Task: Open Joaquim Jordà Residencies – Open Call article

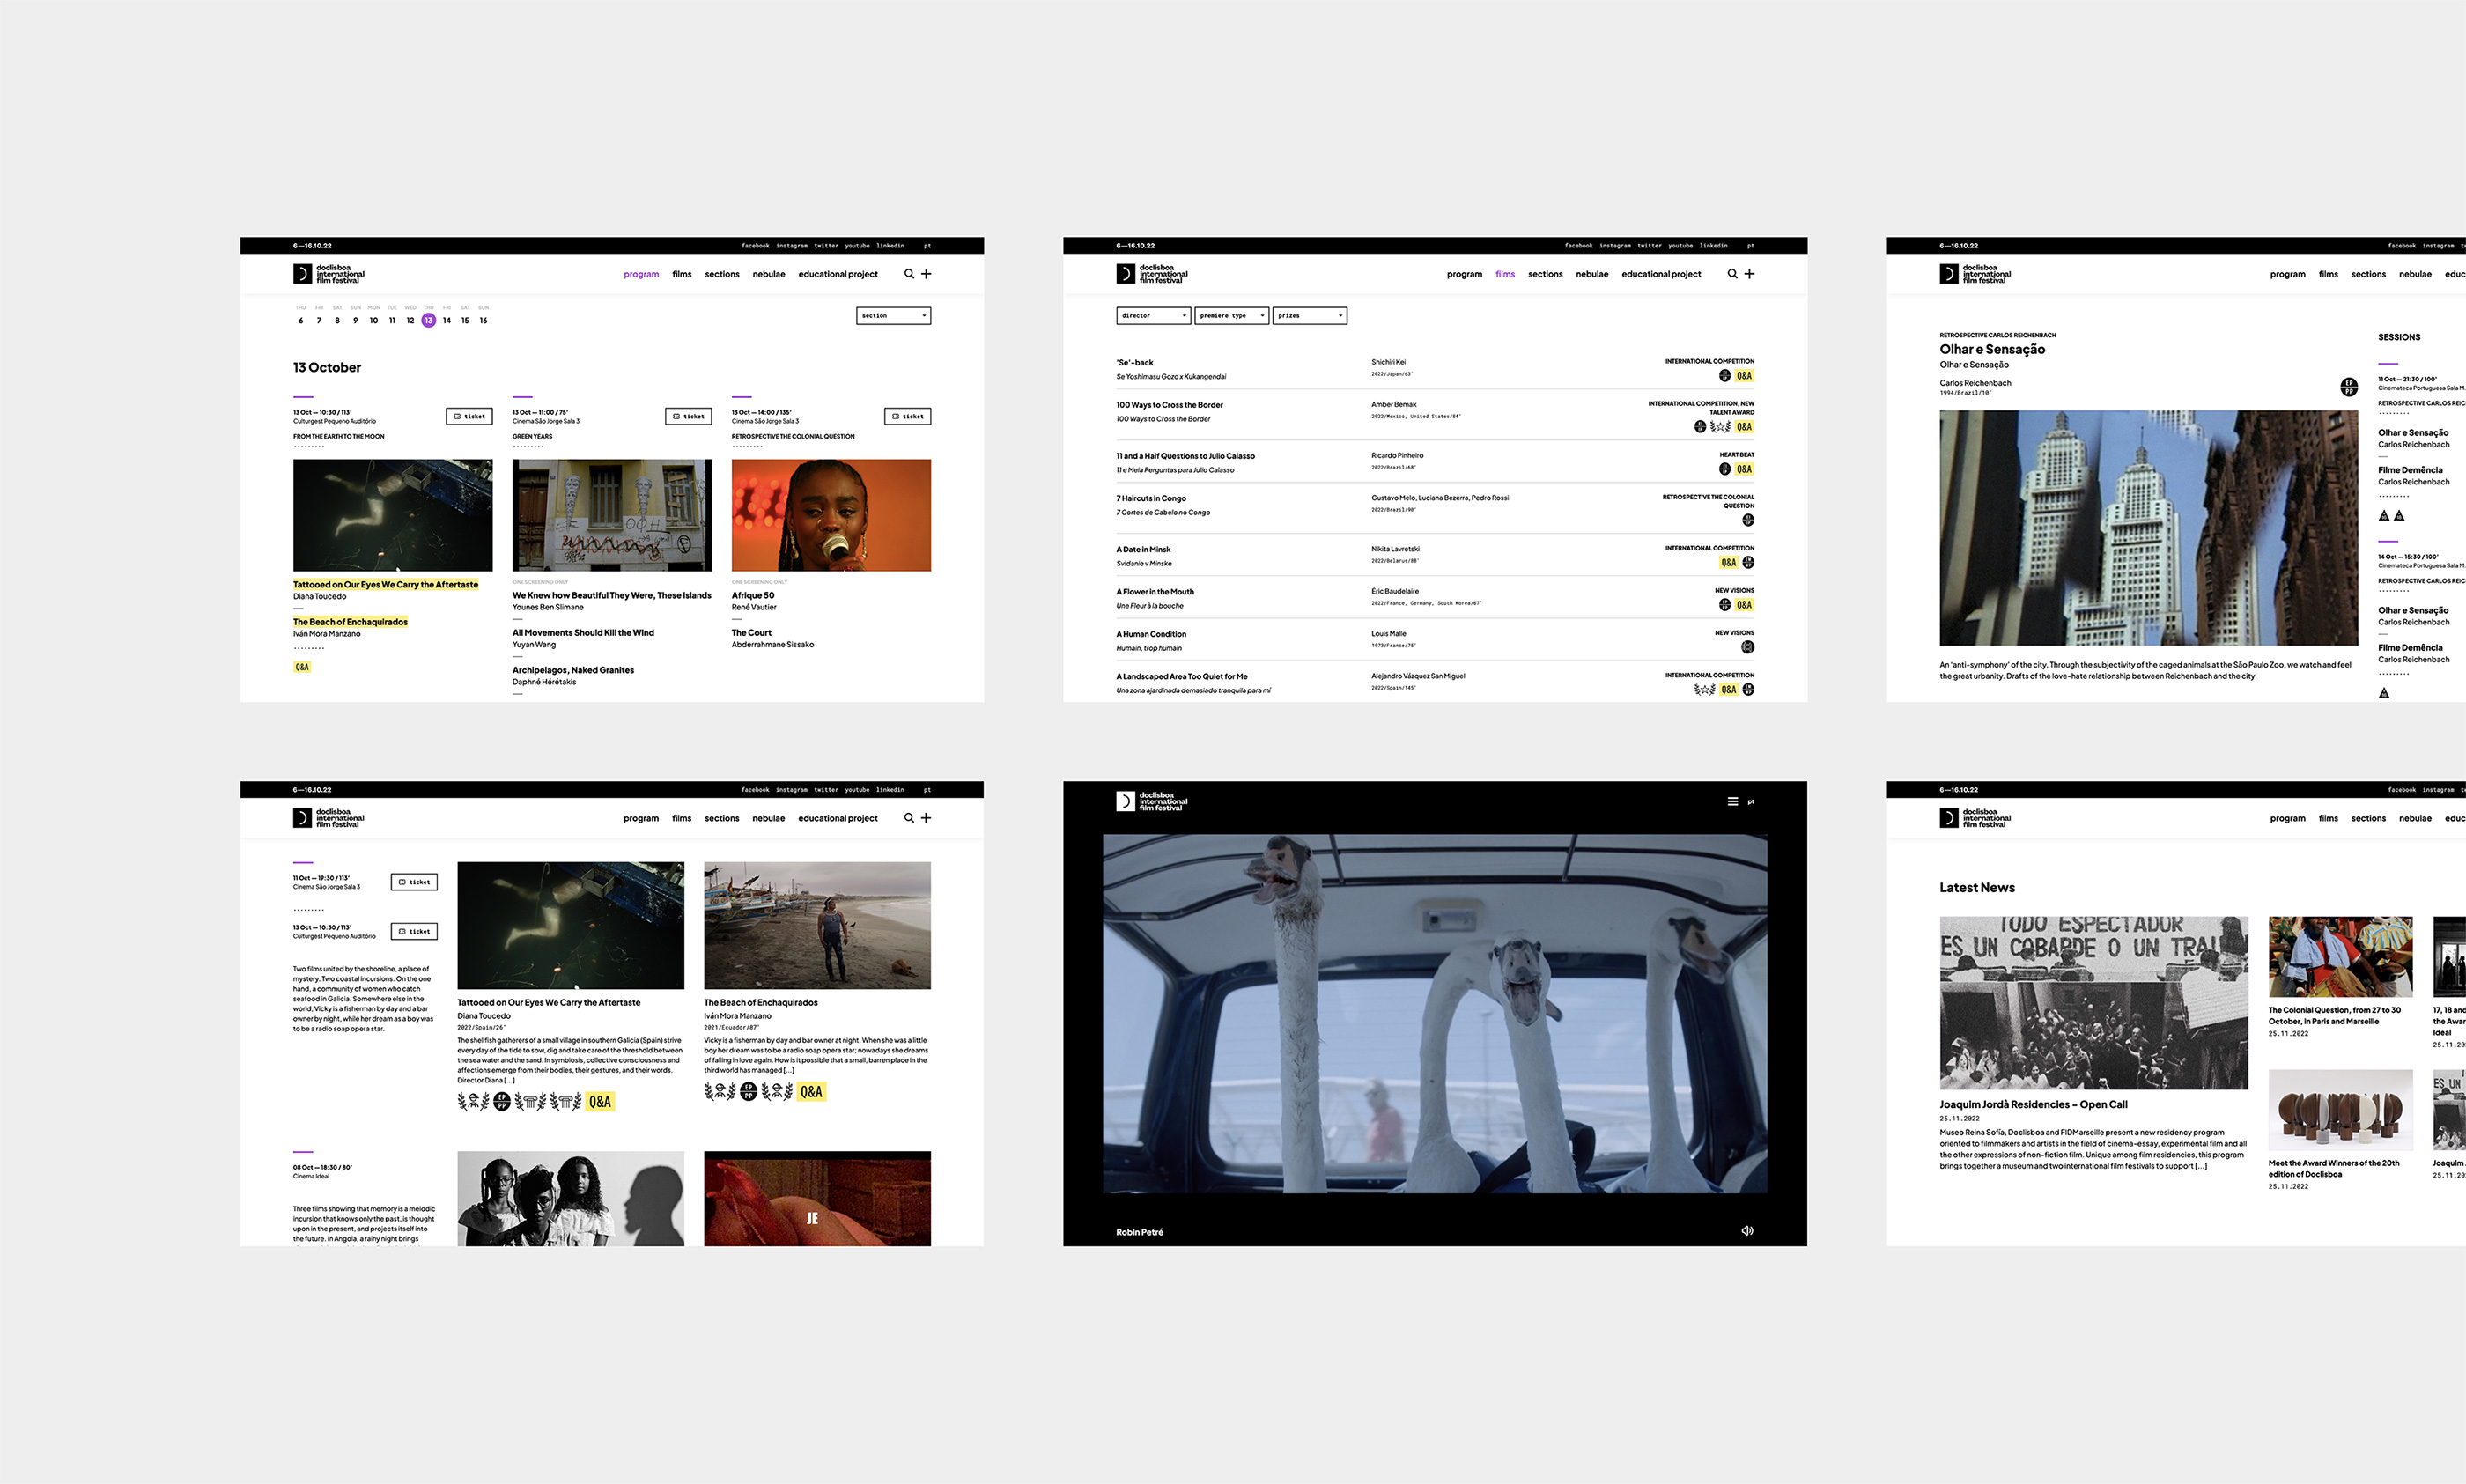Action: coord(2033,1104)
